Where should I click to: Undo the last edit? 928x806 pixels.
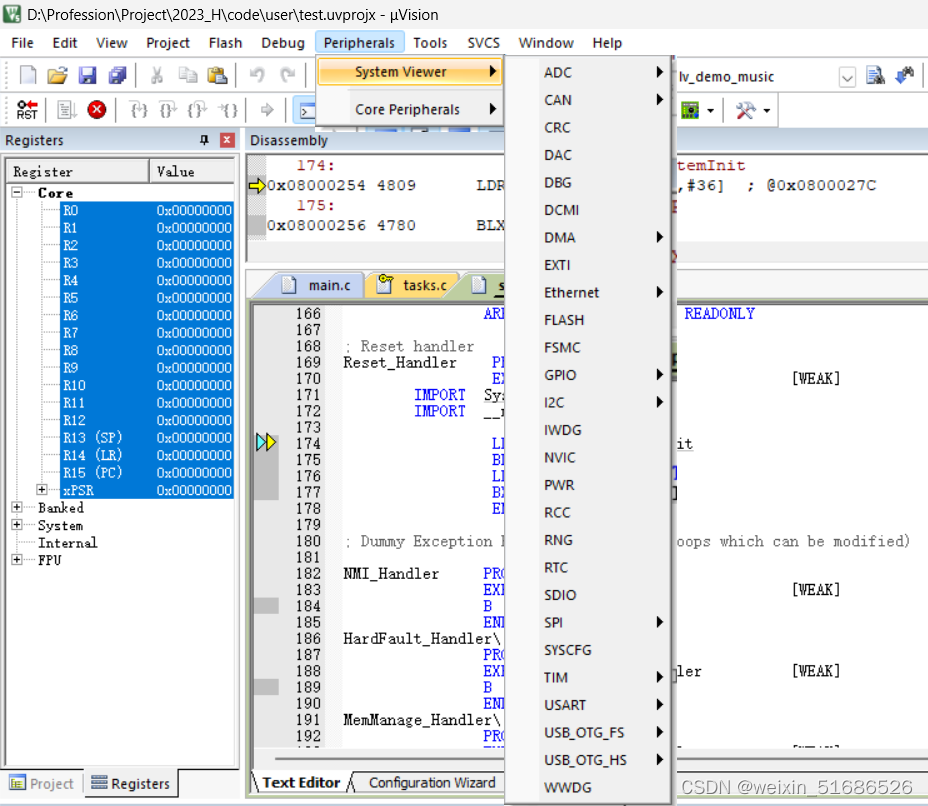click(x=257, y=75)
